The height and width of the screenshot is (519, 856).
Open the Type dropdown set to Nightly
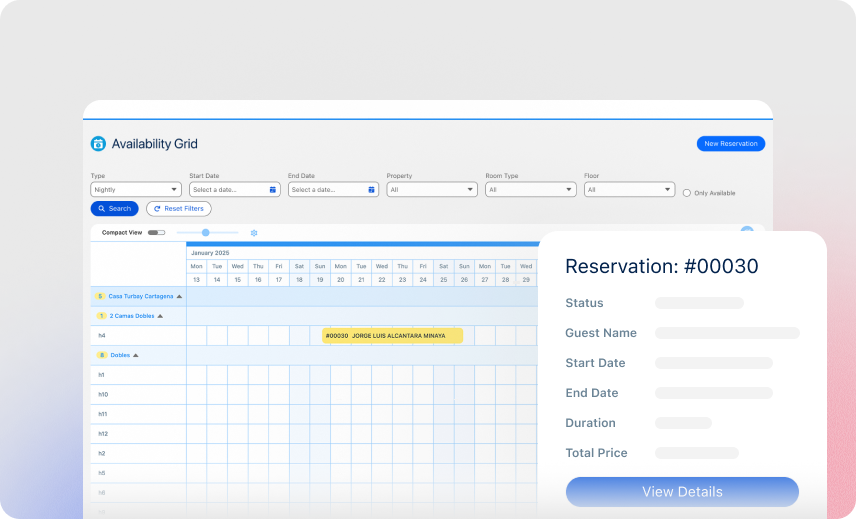click(x=135, y=189)
